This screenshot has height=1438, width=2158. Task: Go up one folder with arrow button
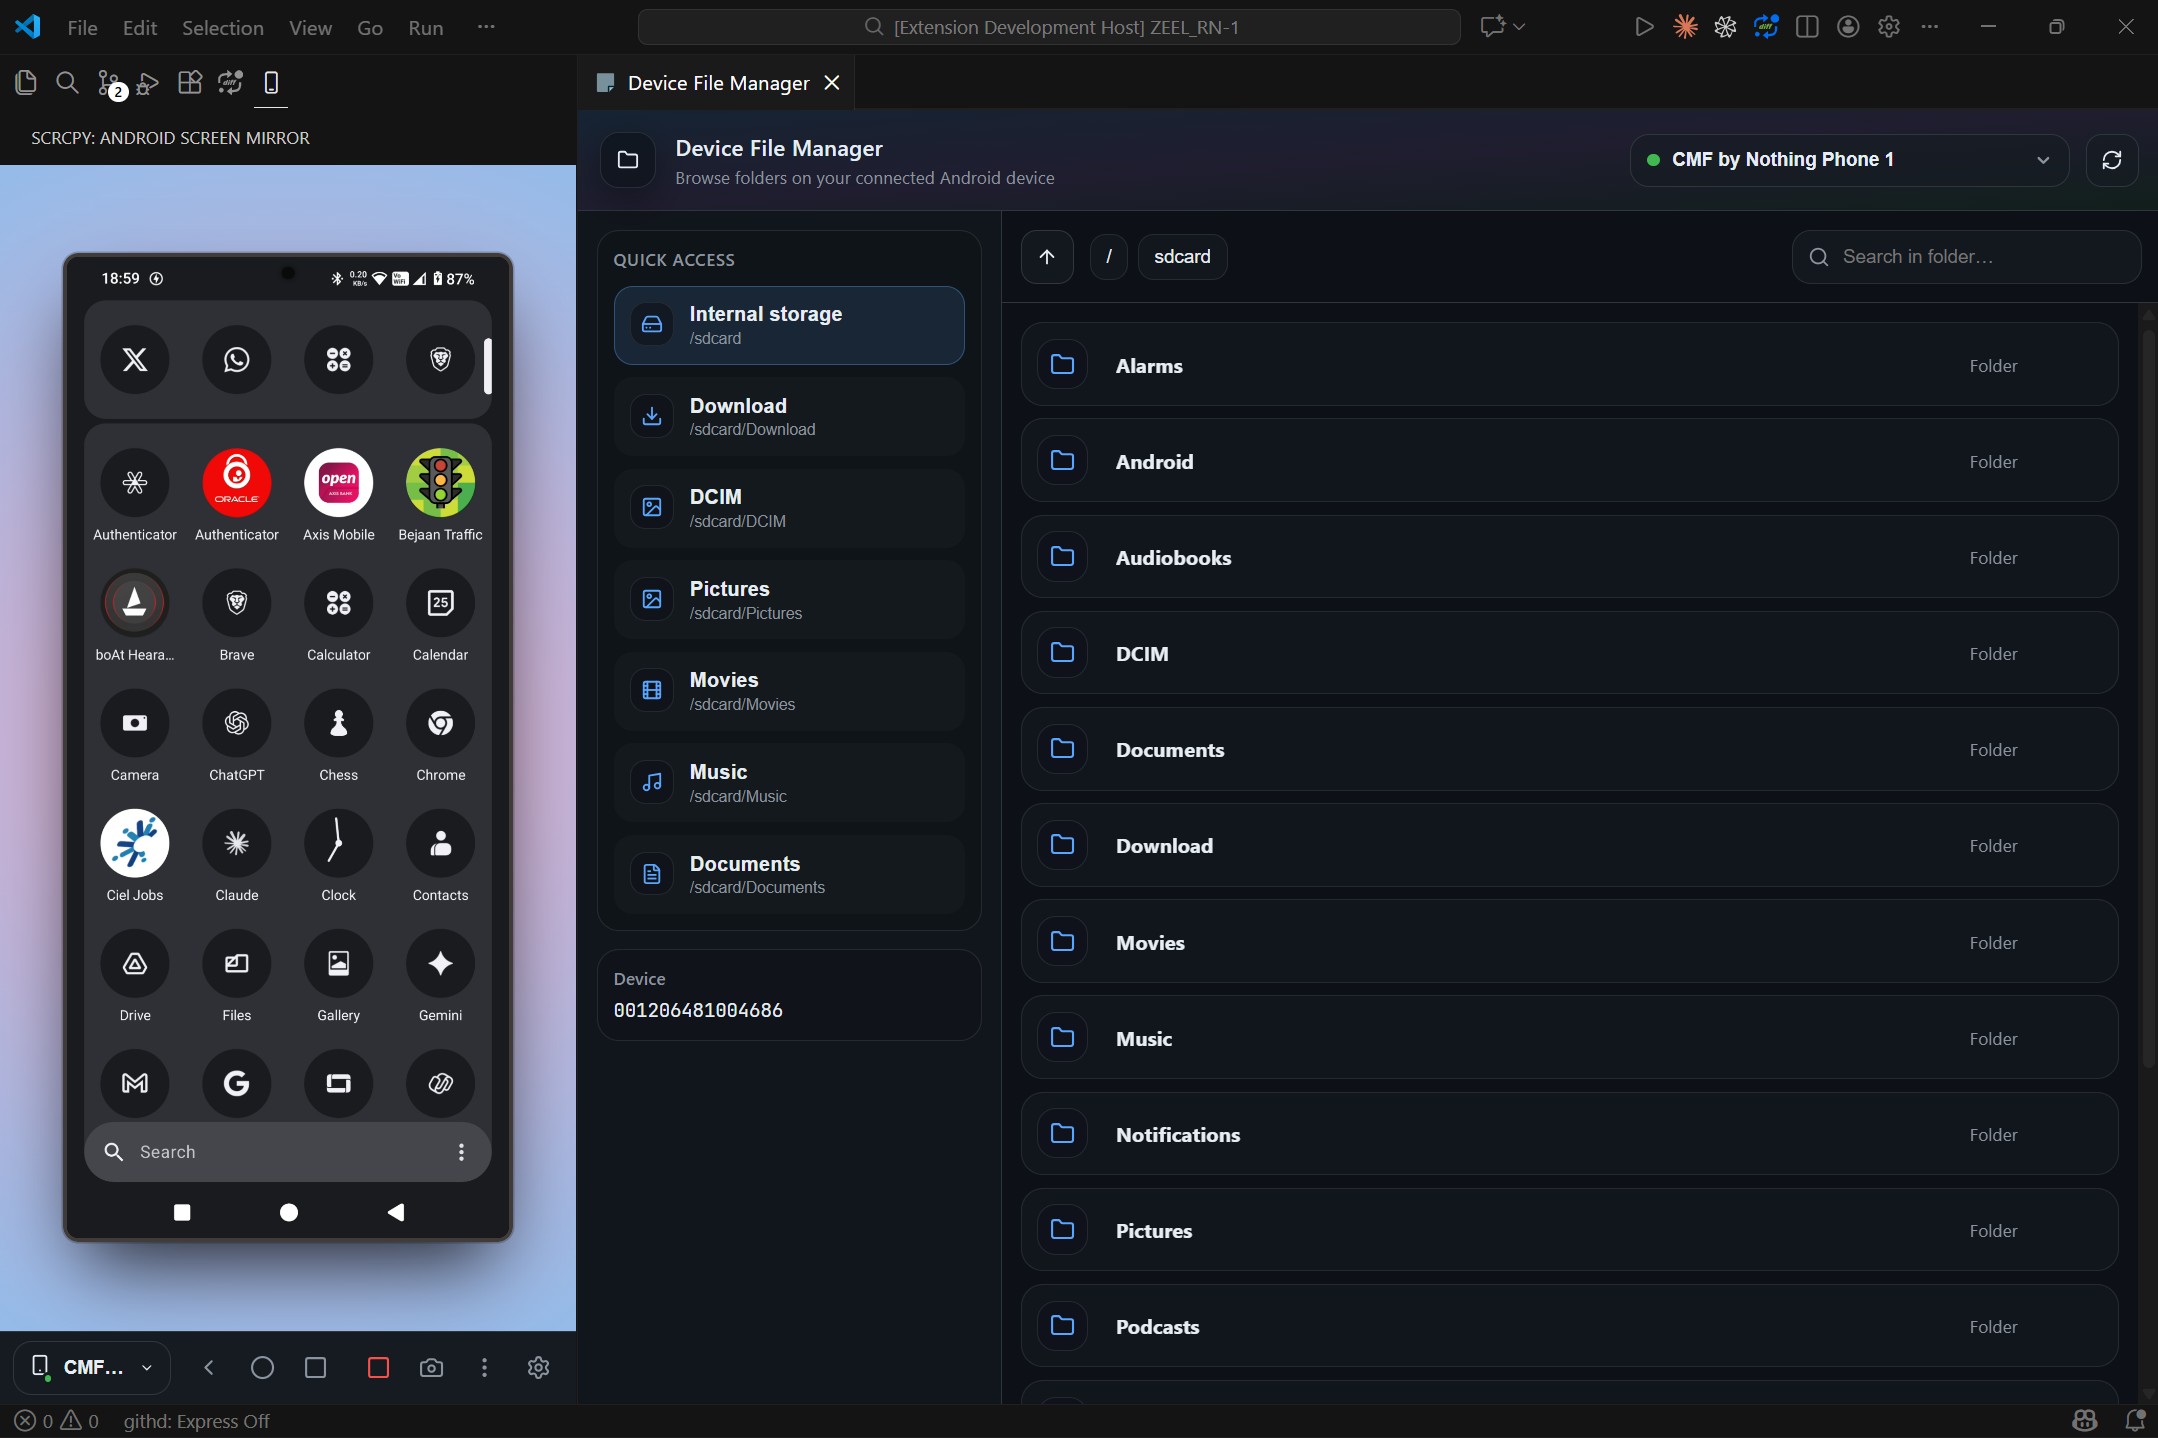pyautogui.click(x=1047, y=257)
